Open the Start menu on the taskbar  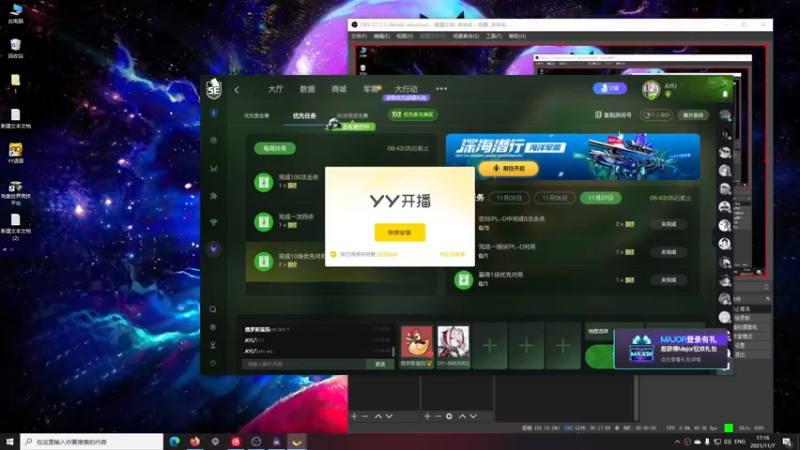10,441
